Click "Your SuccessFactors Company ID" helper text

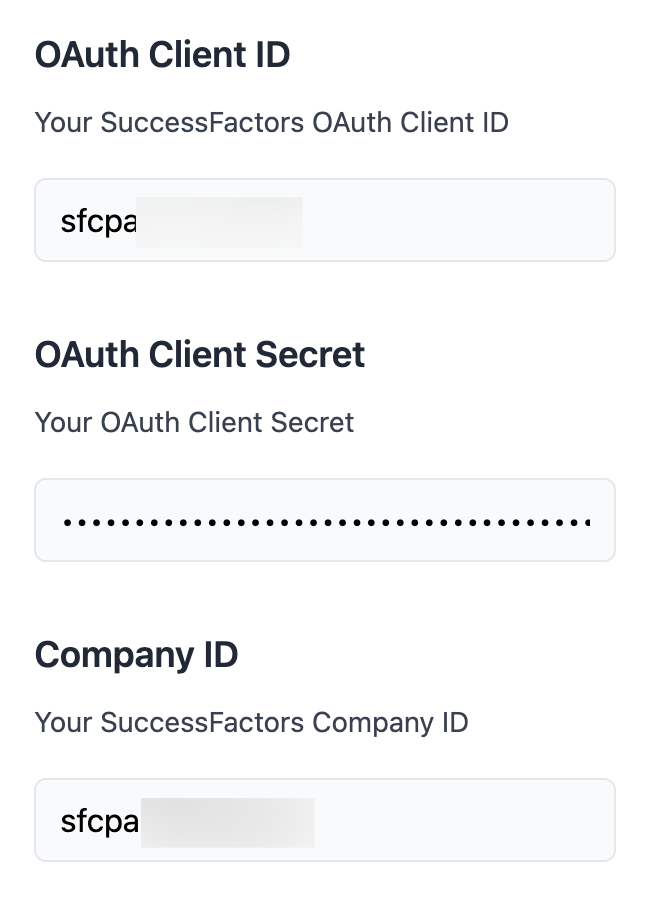(251, 722)
